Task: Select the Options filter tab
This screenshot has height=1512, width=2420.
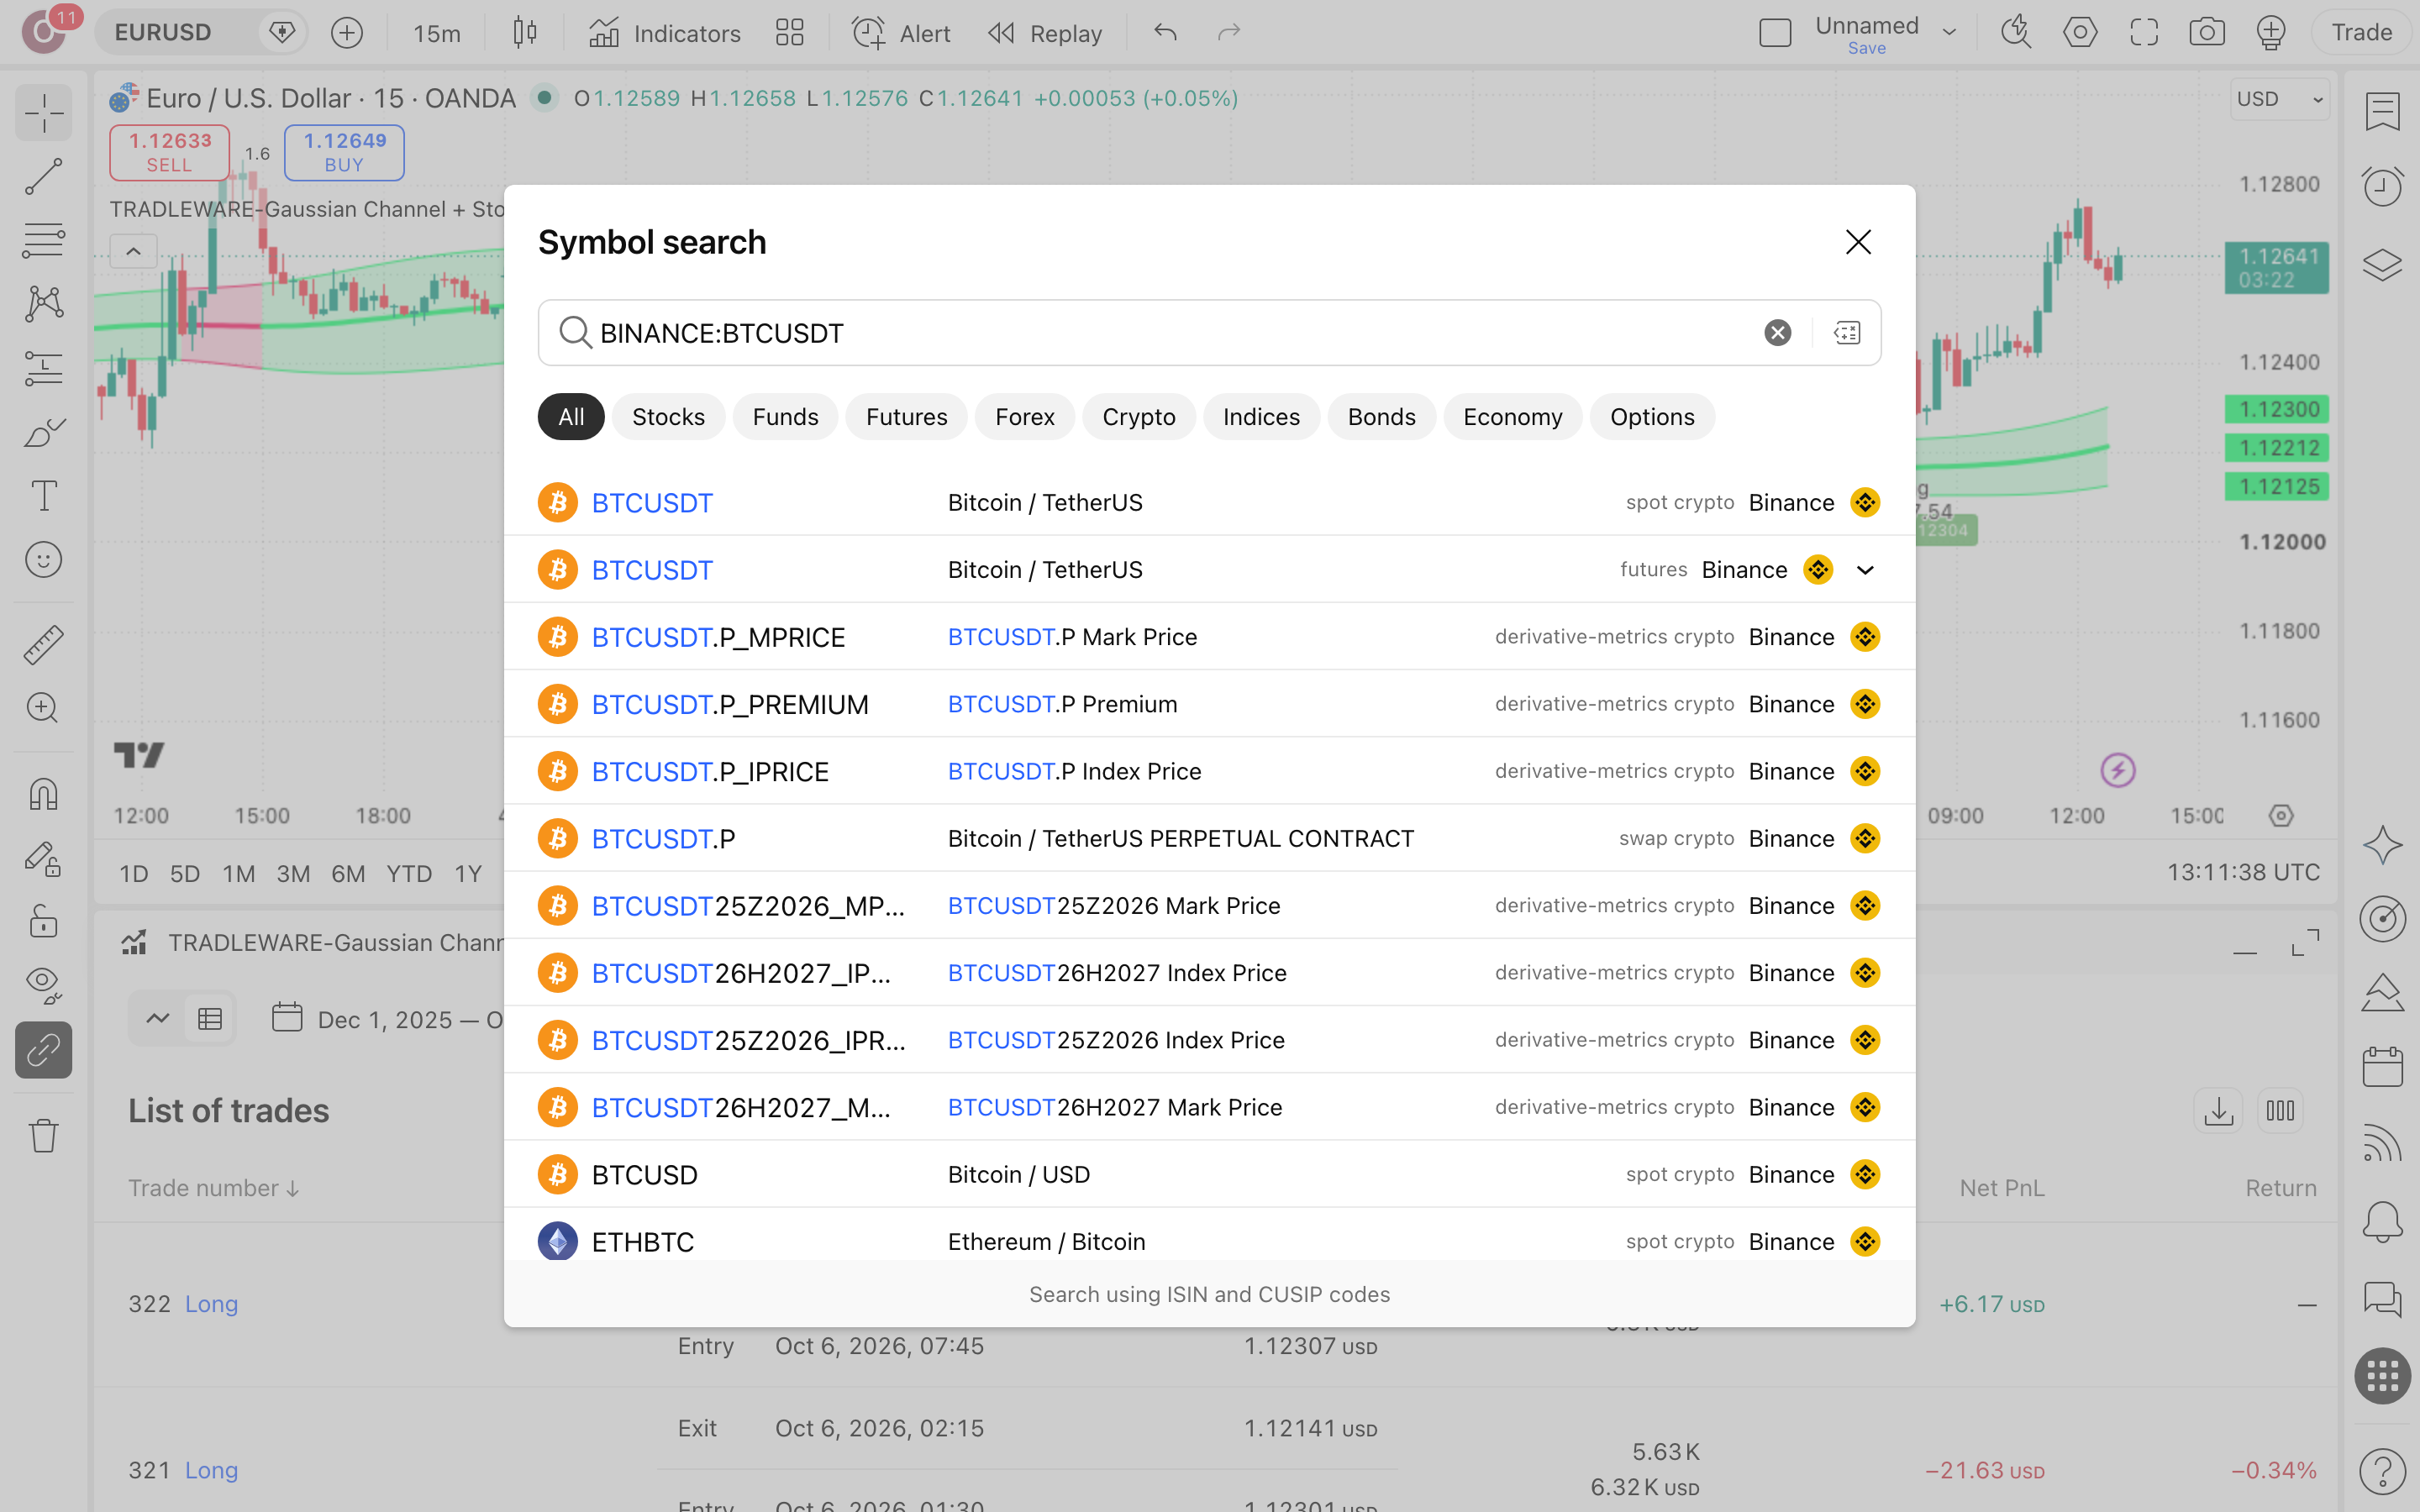Action: point(1652,417)
